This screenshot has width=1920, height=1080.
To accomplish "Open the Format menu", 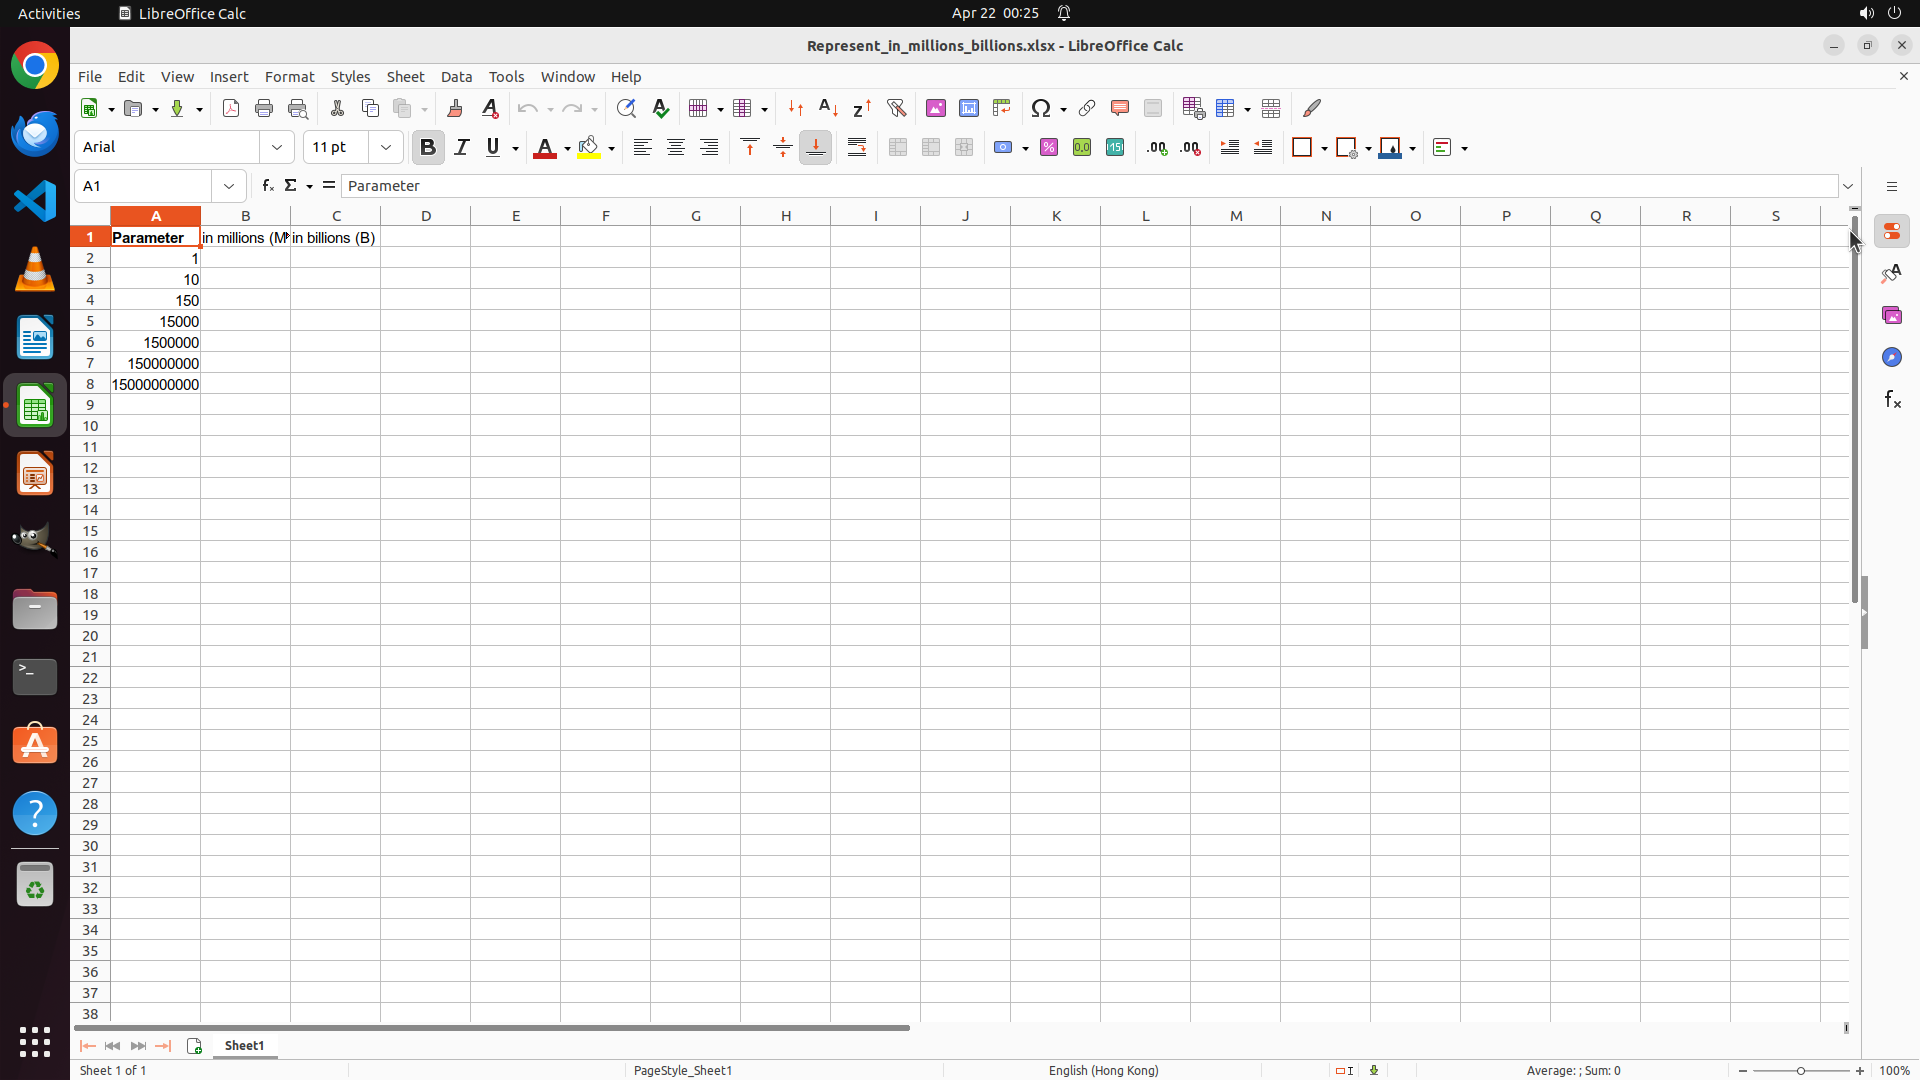I will (289, 77).
